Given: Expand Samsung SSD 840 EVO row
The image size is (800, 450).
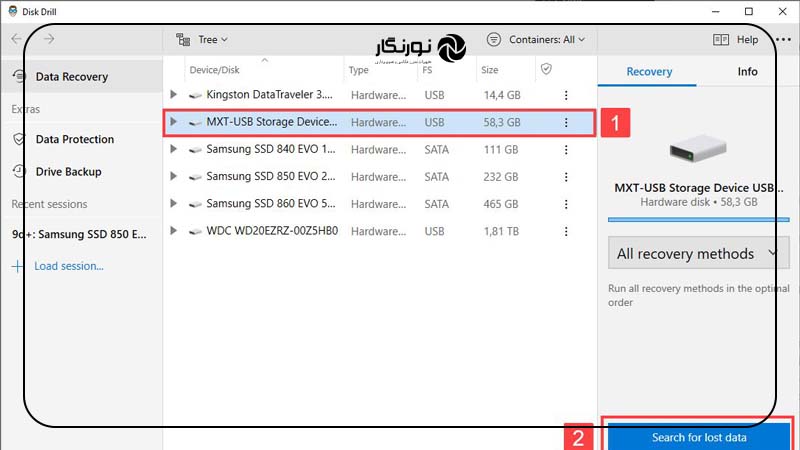Looking at the screenshot, I should (x=173, y=149).
